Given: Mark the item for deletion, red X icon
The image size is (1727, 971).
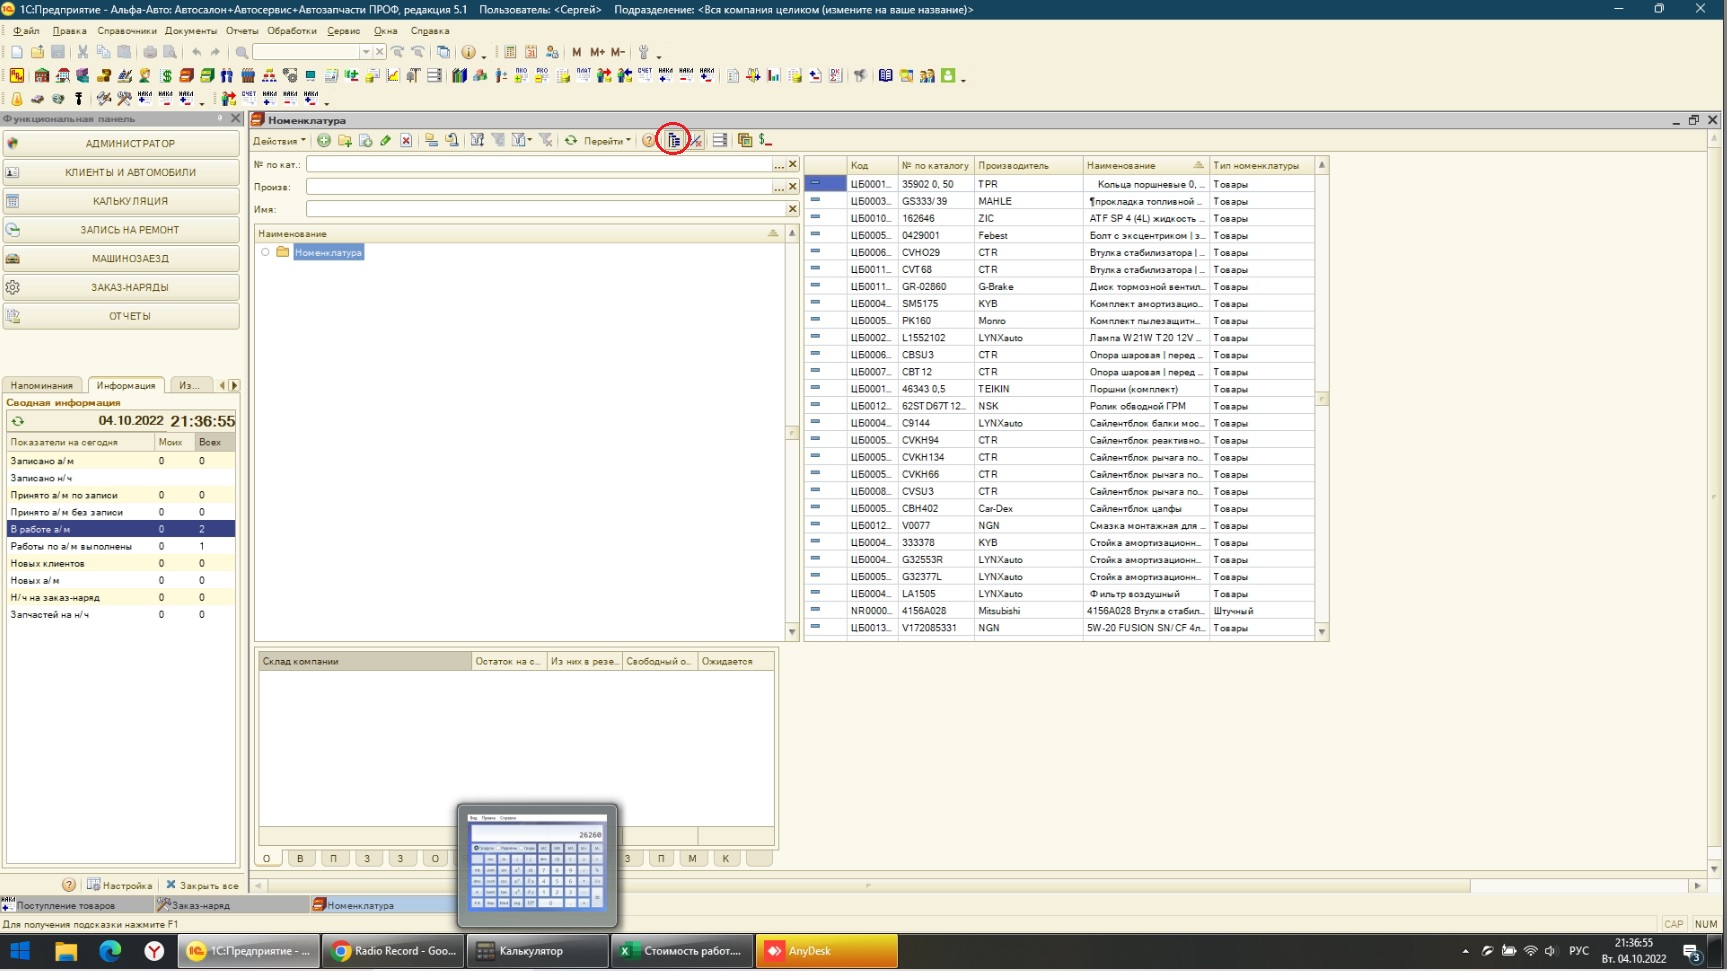Looking at the screenshot, I should tap(406, 141).
